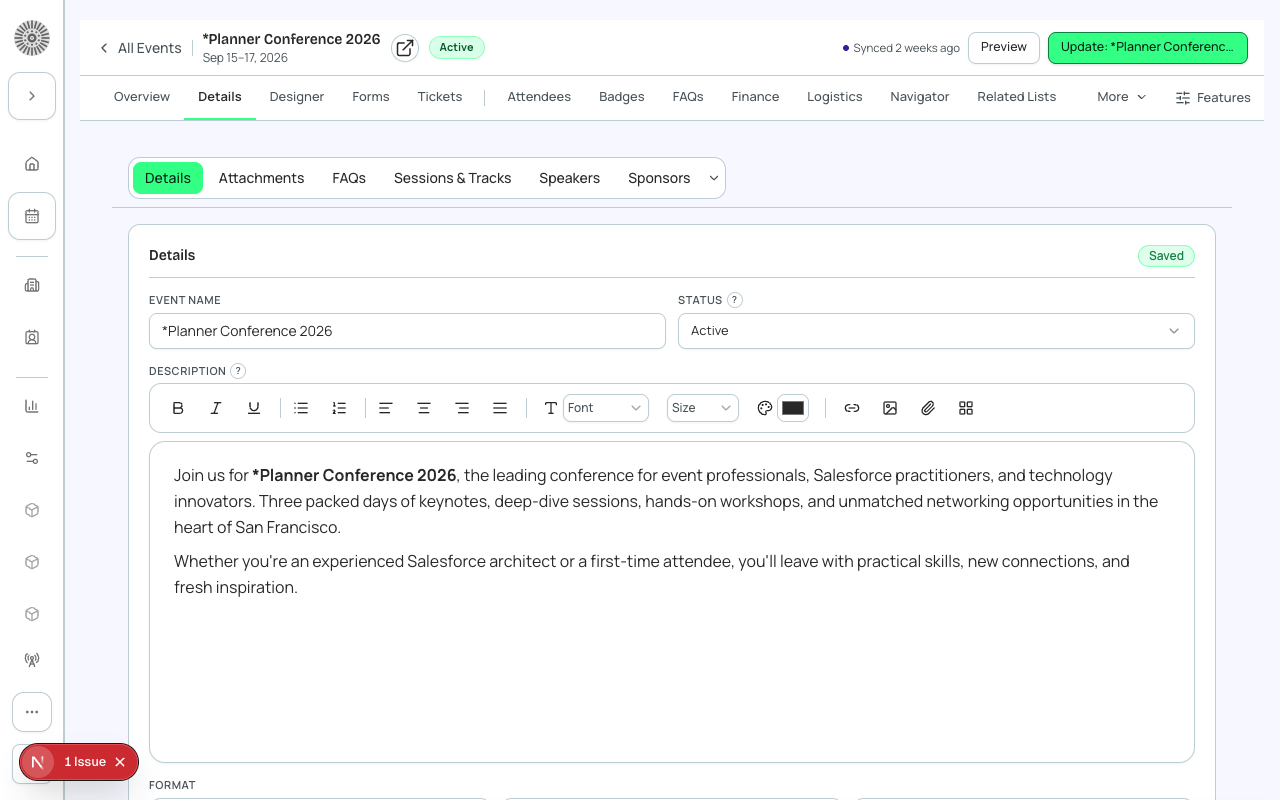The width and height of the screenshot is (1280, 800).
Task: Select the Sessions & Tracks sub-tab
Action: (452, 178)
